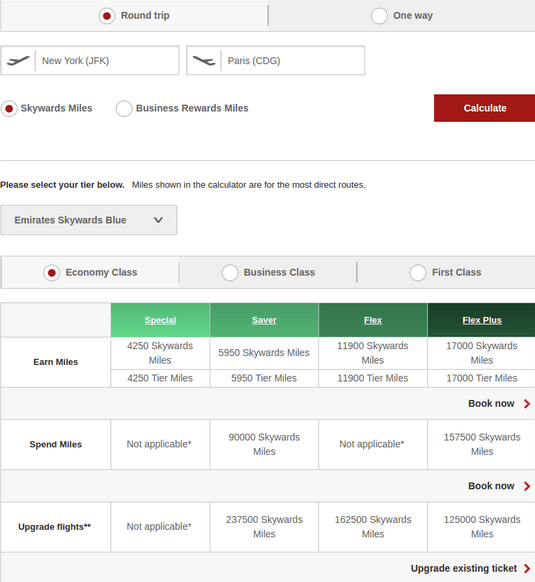Choose Business Rewards Miles option
Screen dimensions: 535x582
point(124,108)
